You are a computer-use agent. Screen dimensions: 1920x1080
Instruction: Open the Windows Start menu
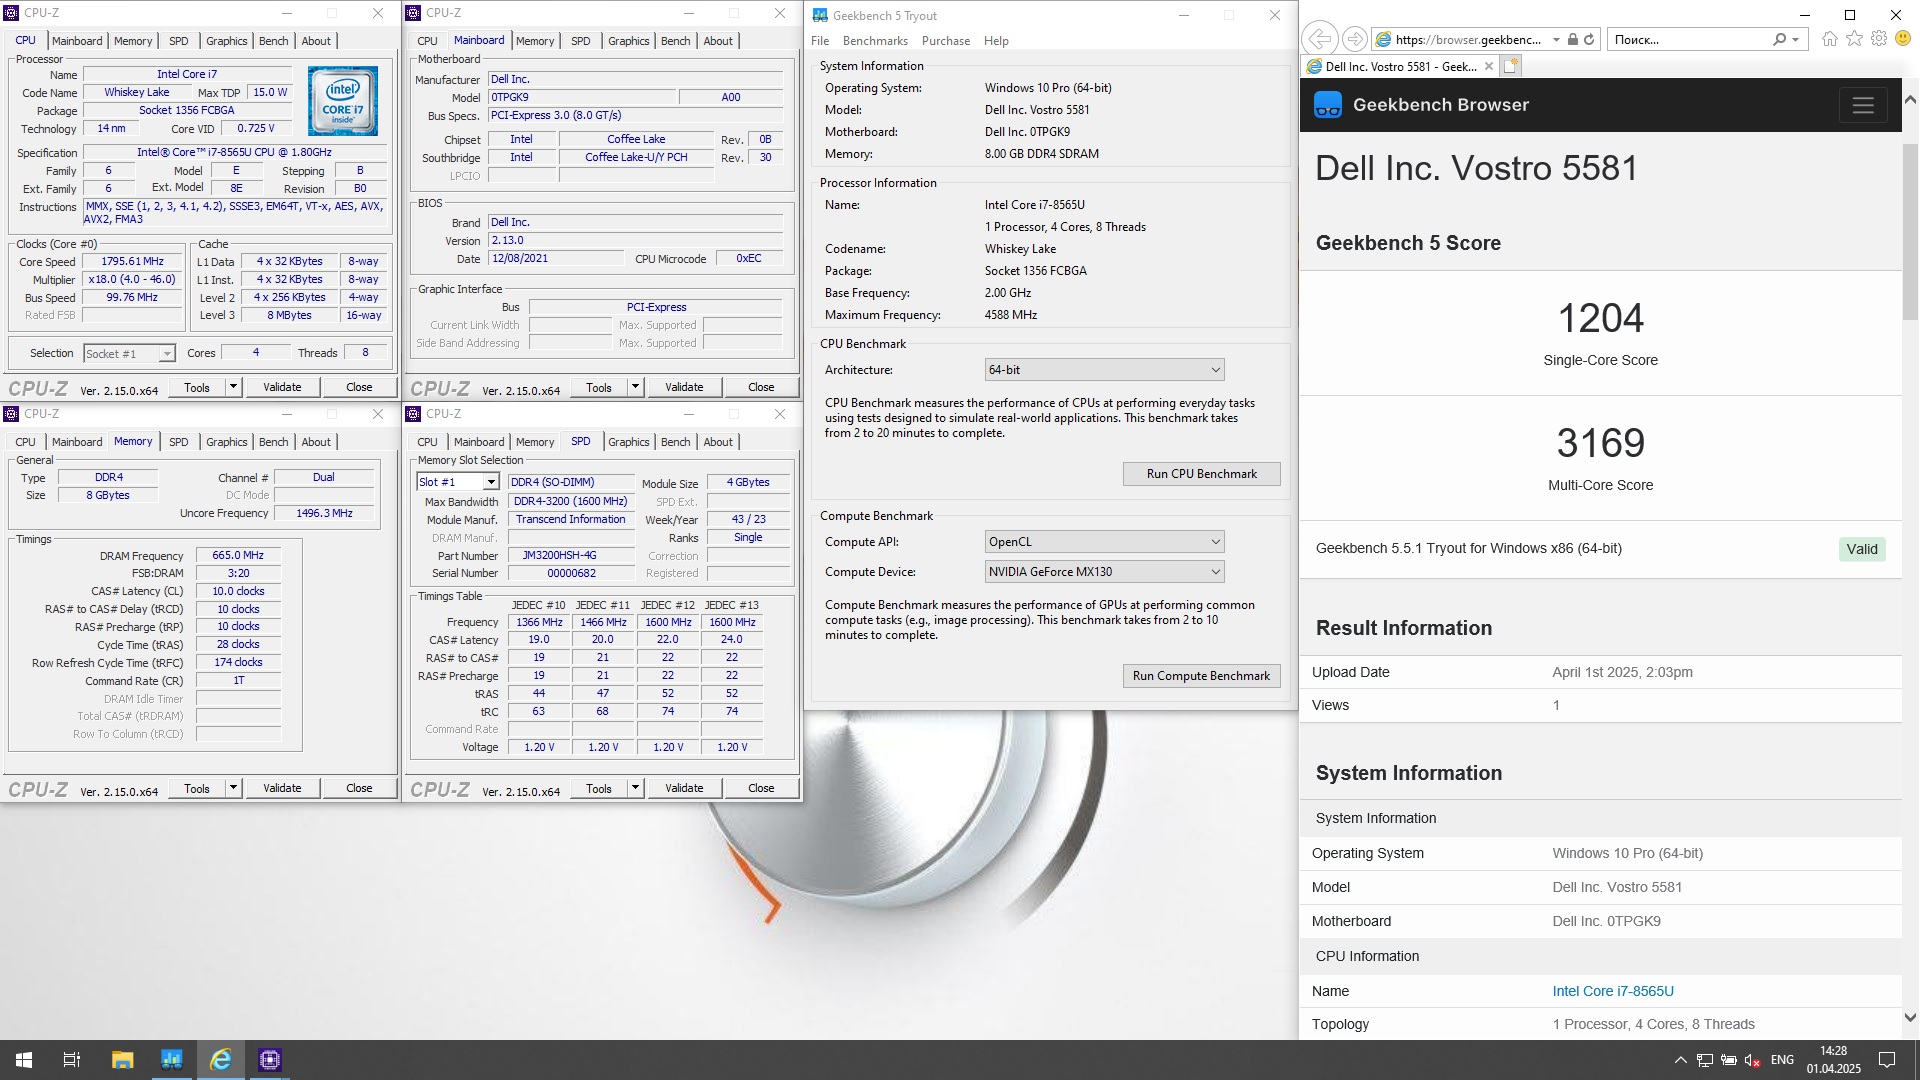pyautogui.click(x=24, y=1060)
